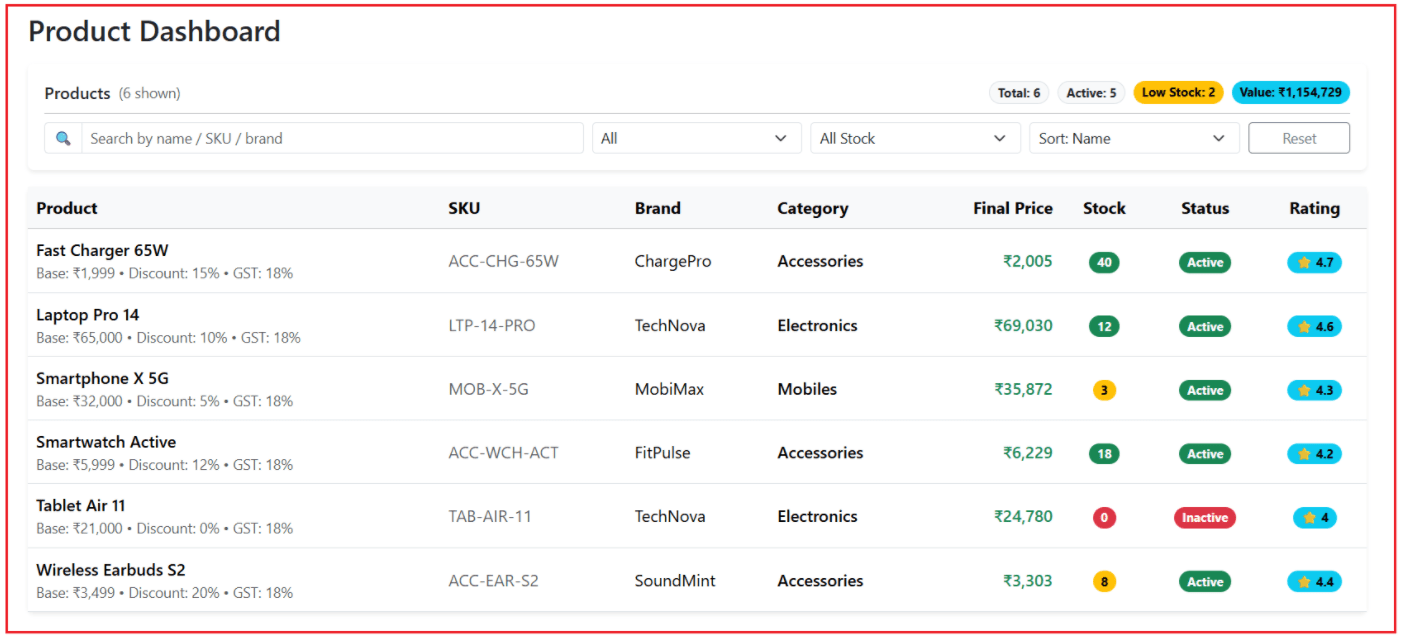Click the Active status badge for Wireless Earbuds S2
The width and height of the screenshot is (1401, 637).
tap(1205, 582)
